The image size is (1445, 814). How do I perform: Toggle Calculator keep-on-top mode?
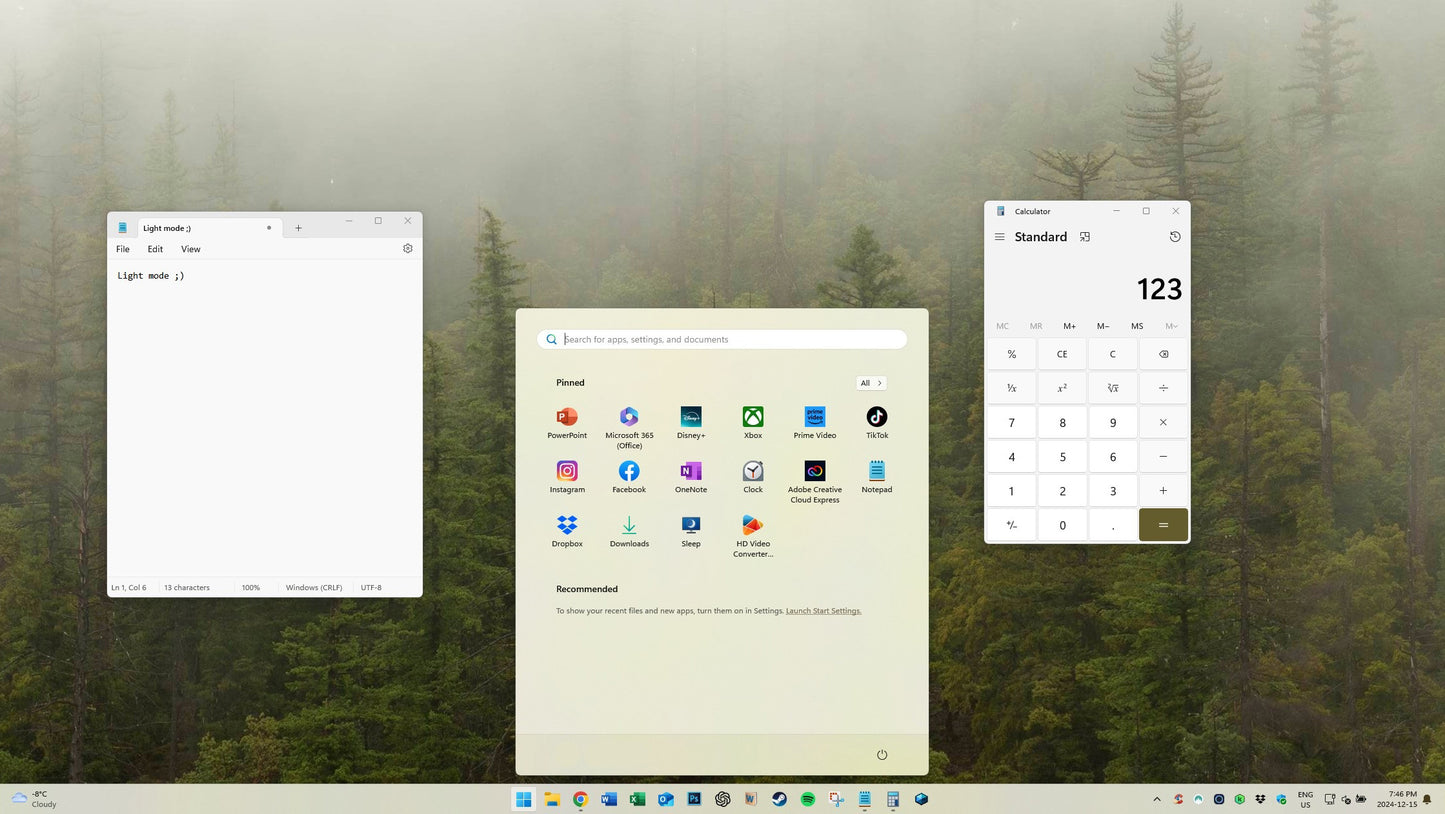tap(1085, 237)
